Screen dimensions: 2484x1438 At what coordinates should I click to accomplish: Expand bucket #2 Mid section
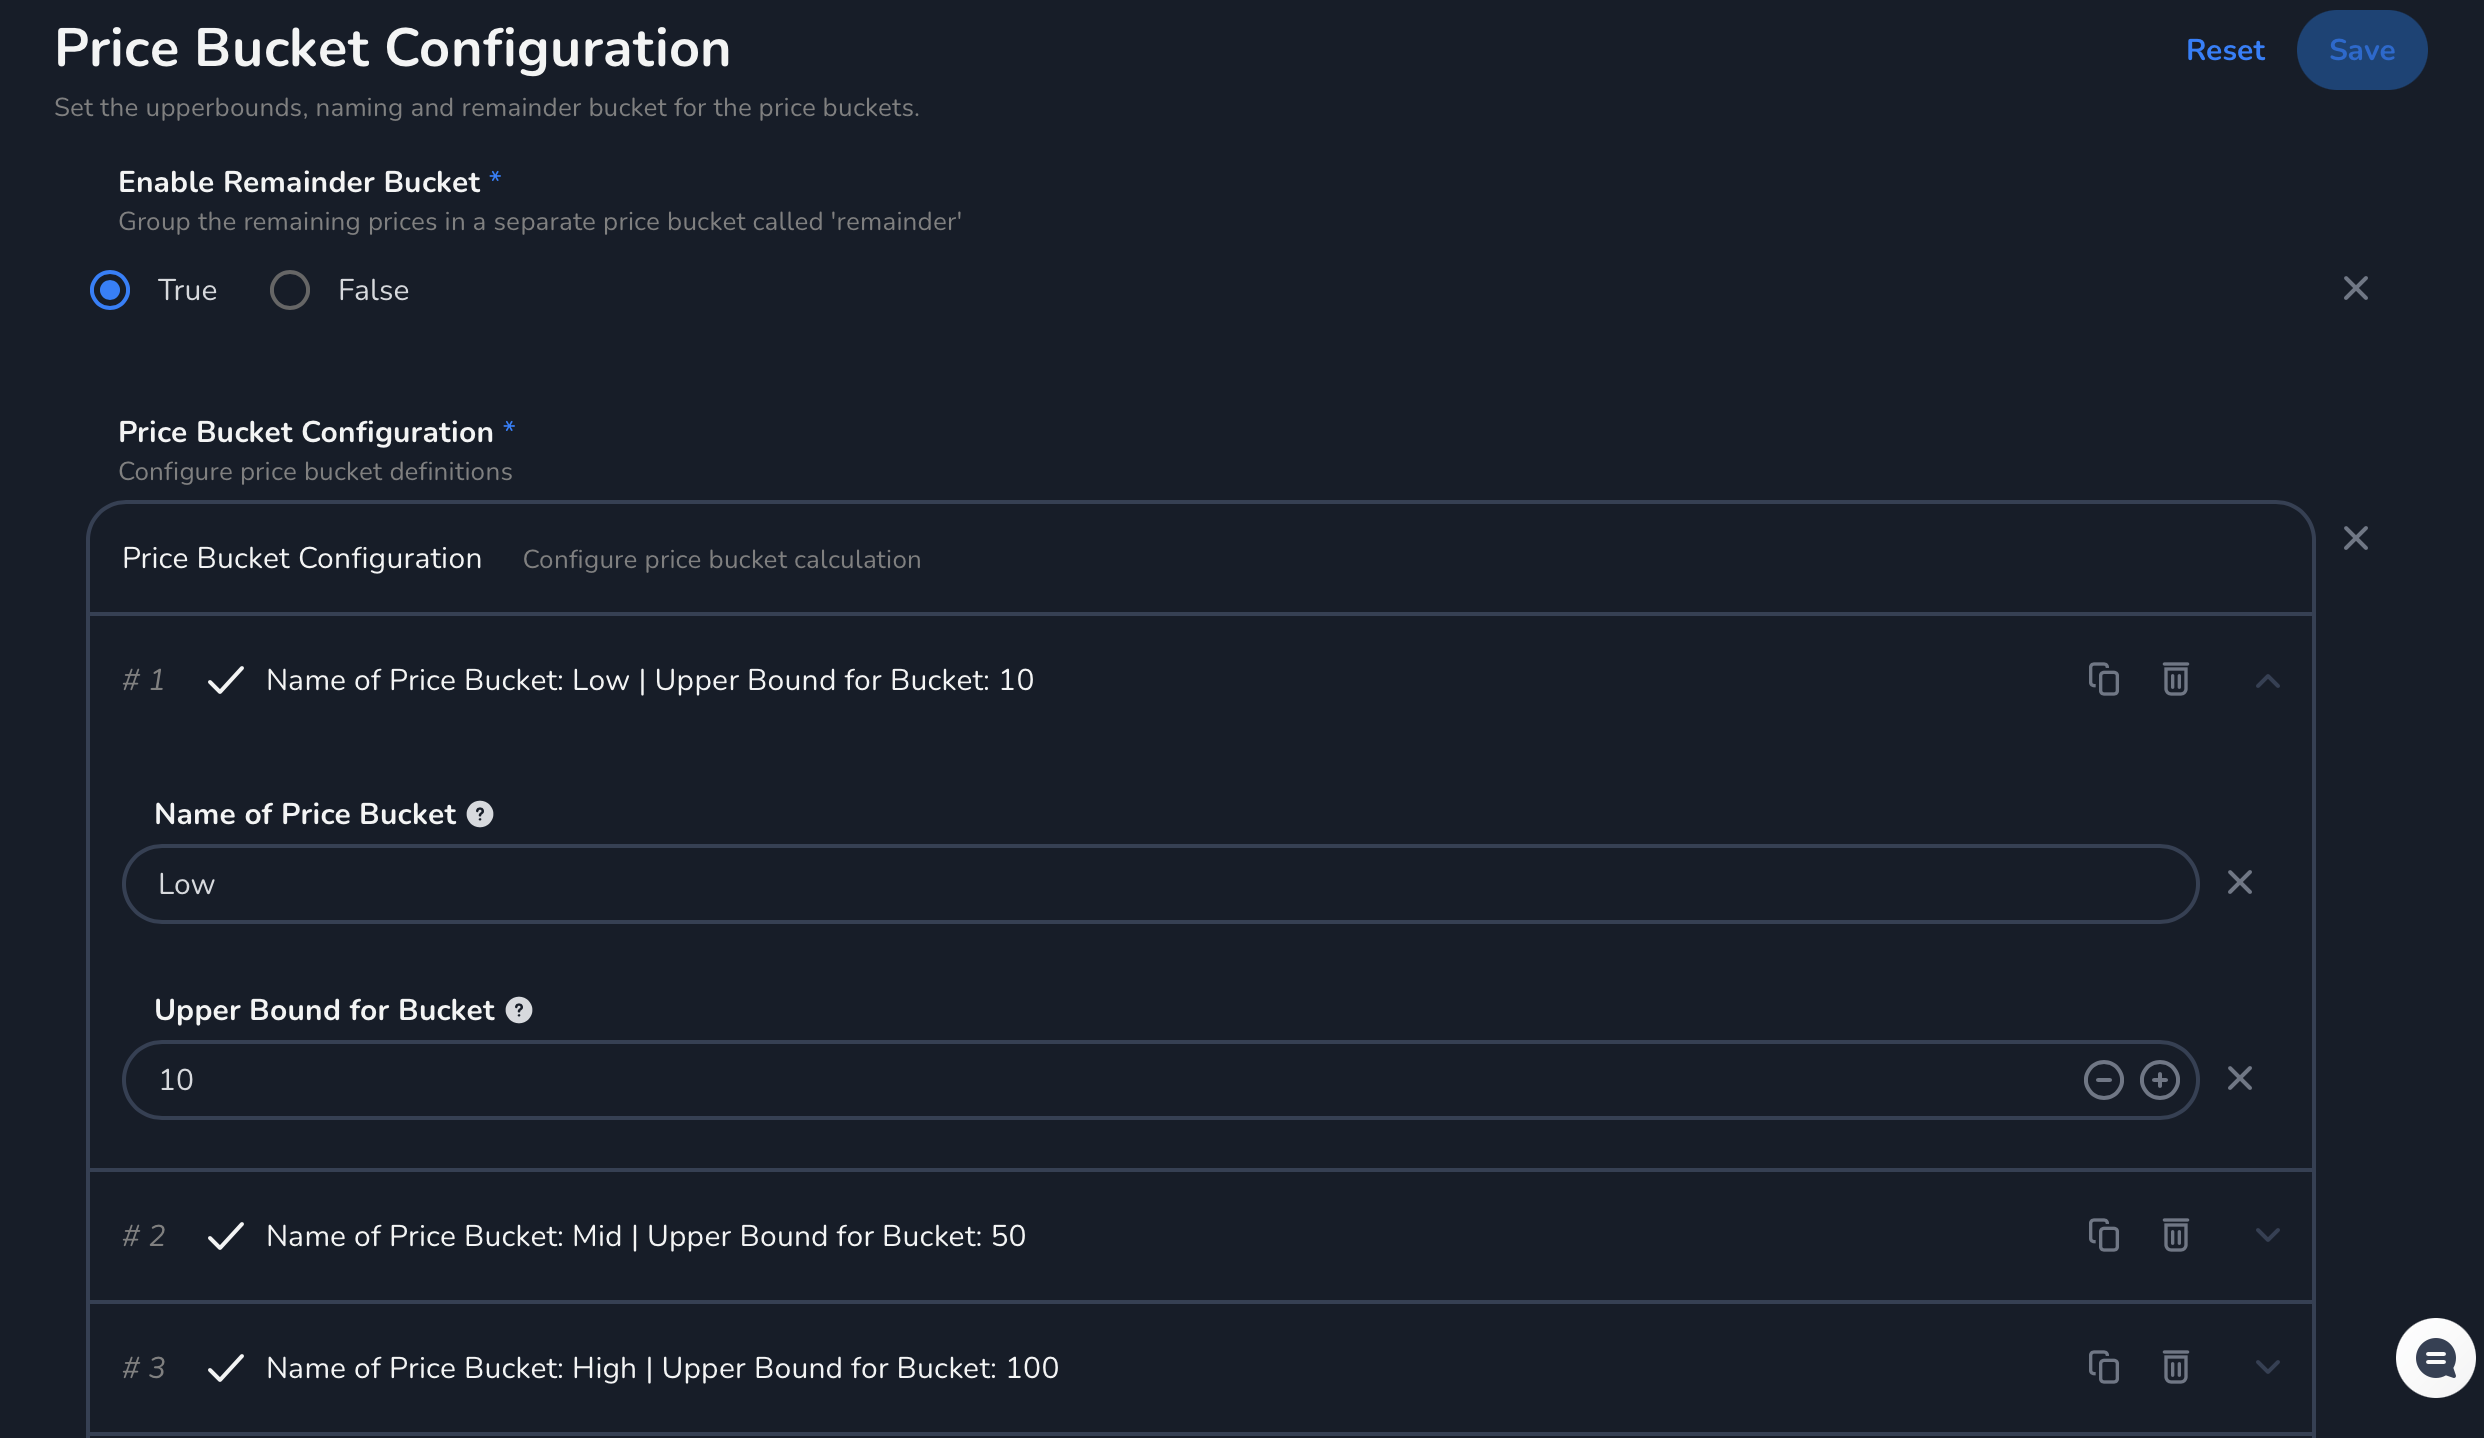tap(2267, 1236)
